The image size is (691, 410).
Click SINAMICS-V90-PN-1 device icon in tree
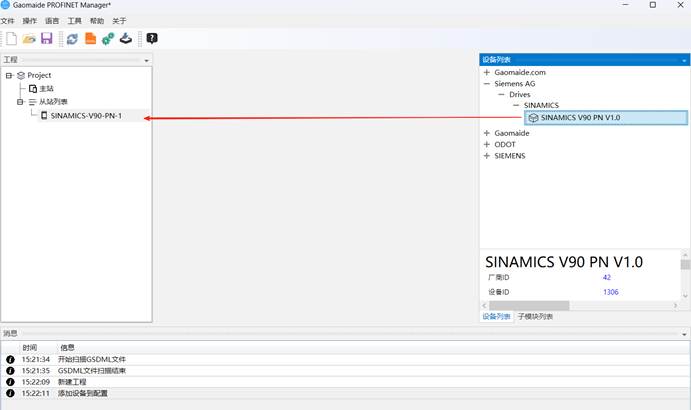pyautogui.click(x=44, y=116)
